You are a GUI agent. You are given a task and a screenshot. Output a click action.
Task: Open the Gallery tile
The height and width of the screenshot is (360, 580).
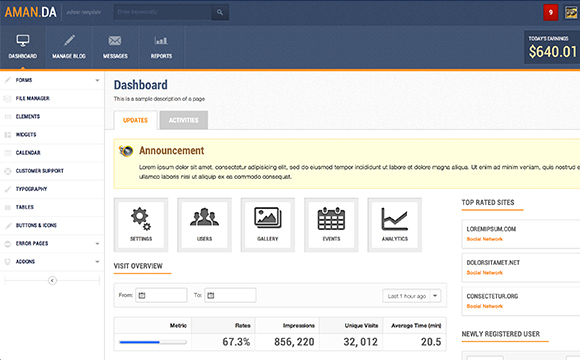click(x=268, y=225)
